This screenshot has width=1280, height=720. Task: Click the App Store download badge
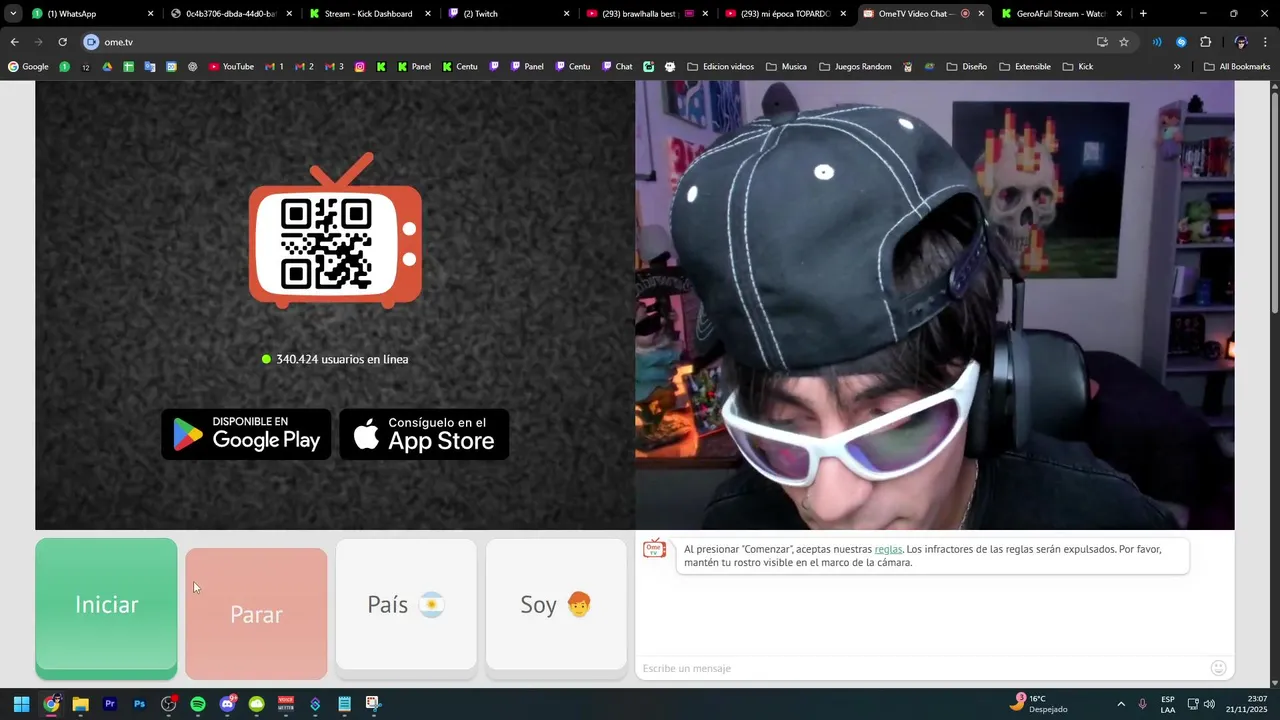pos(424,434)
